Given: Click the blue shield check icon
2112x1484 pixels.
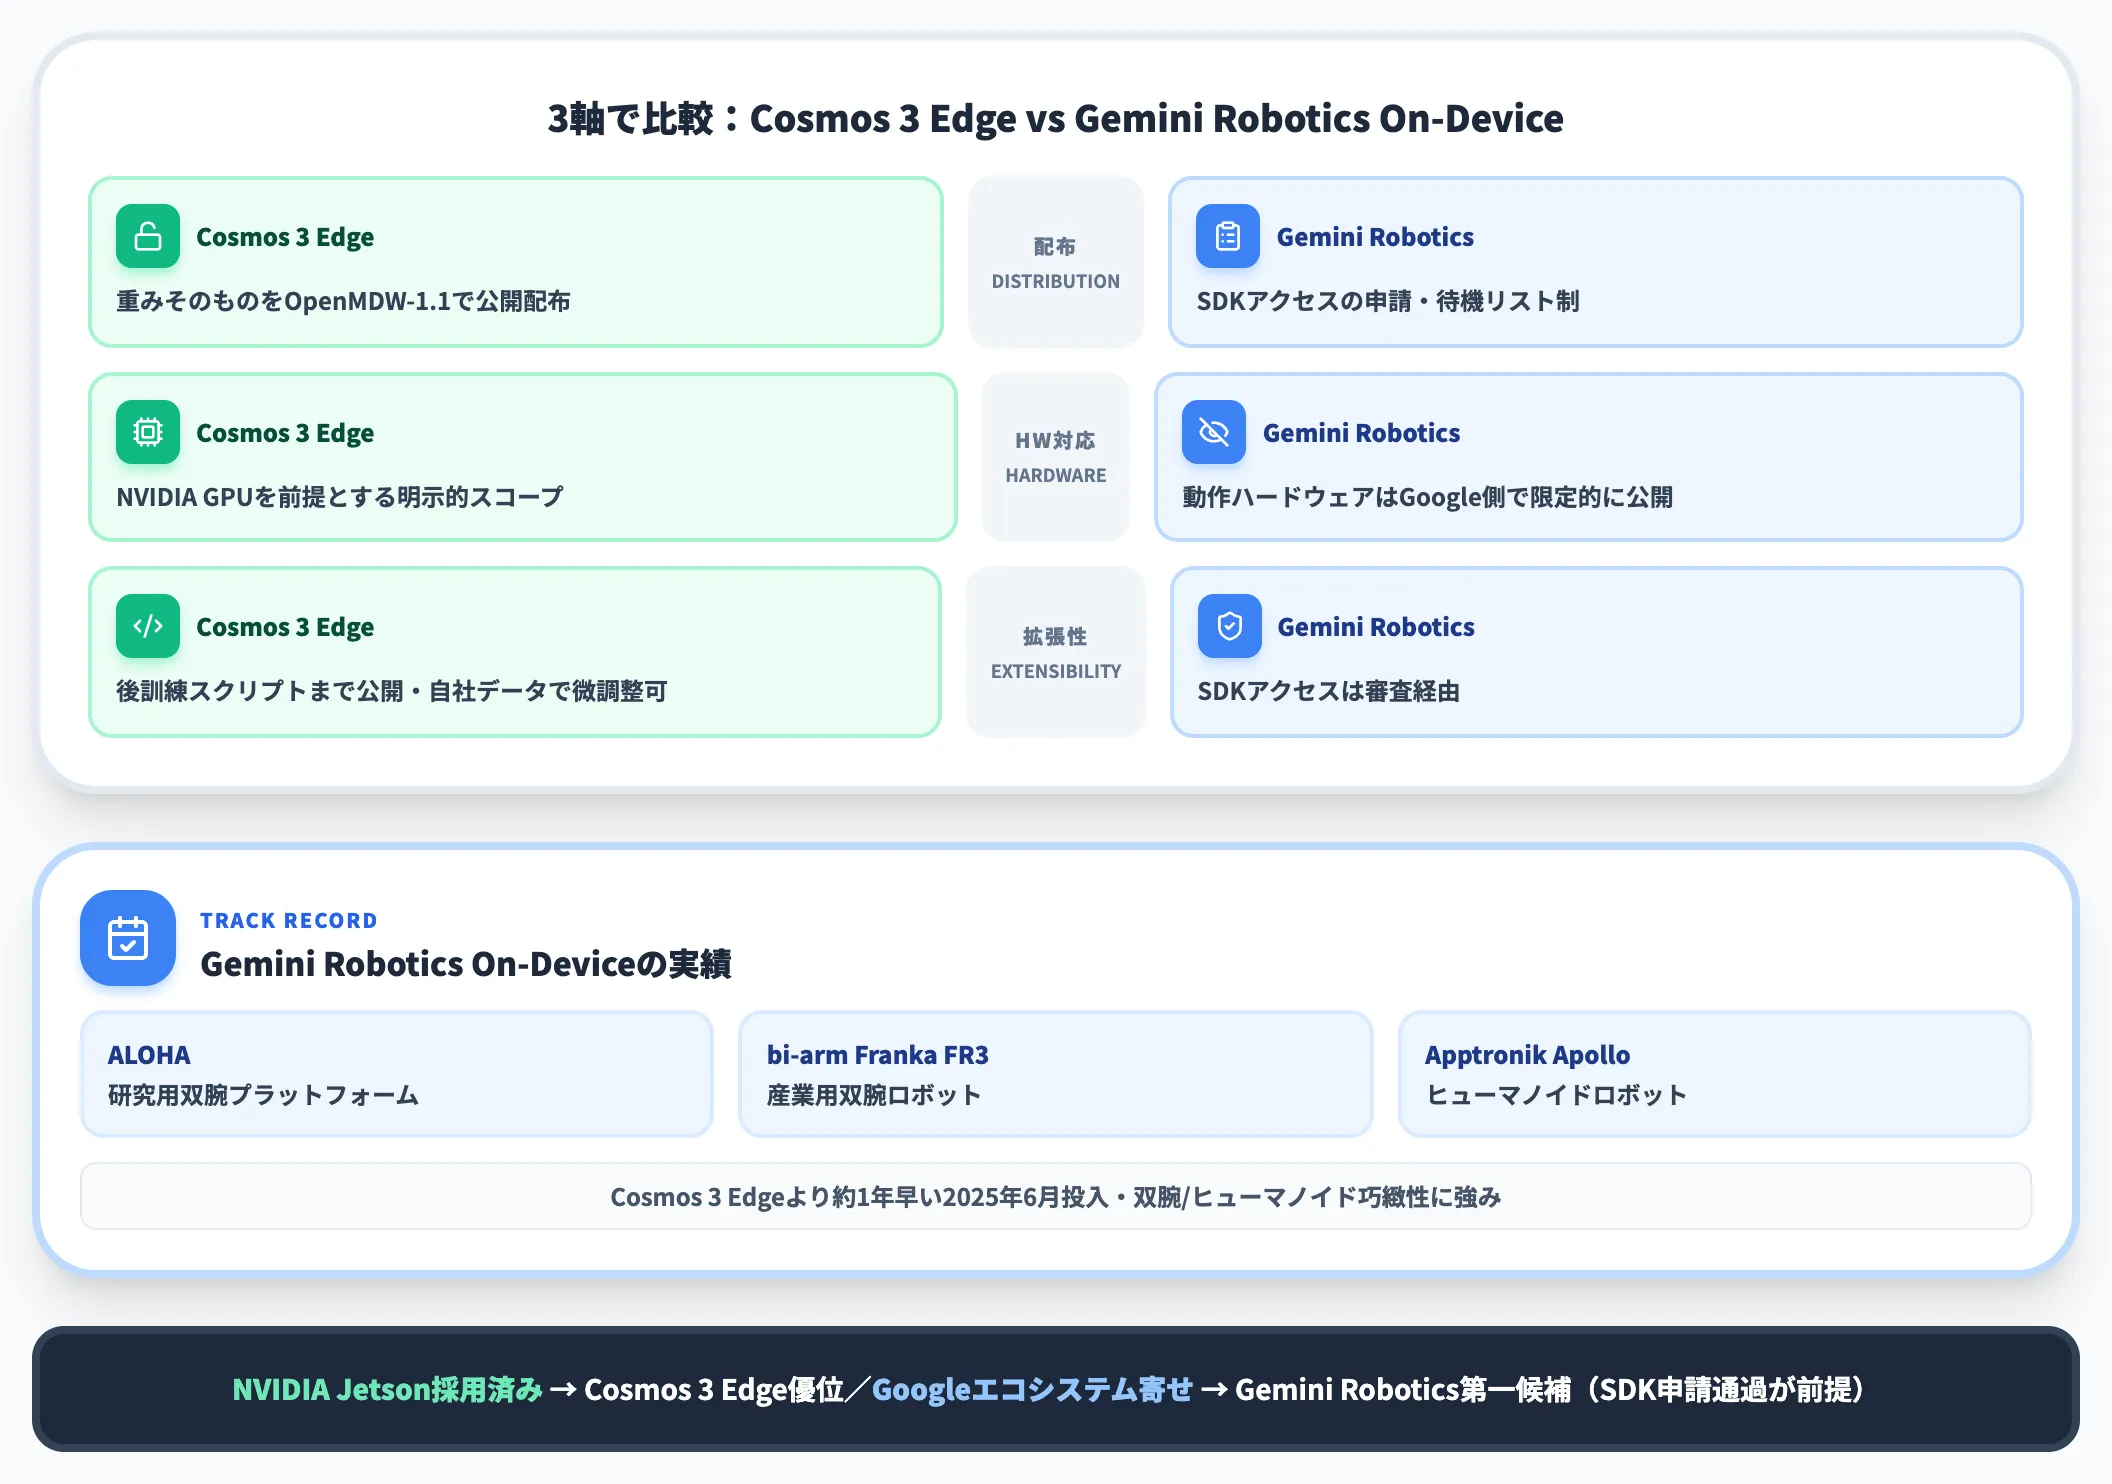Looking at the screenshot, I should 1230,626.
